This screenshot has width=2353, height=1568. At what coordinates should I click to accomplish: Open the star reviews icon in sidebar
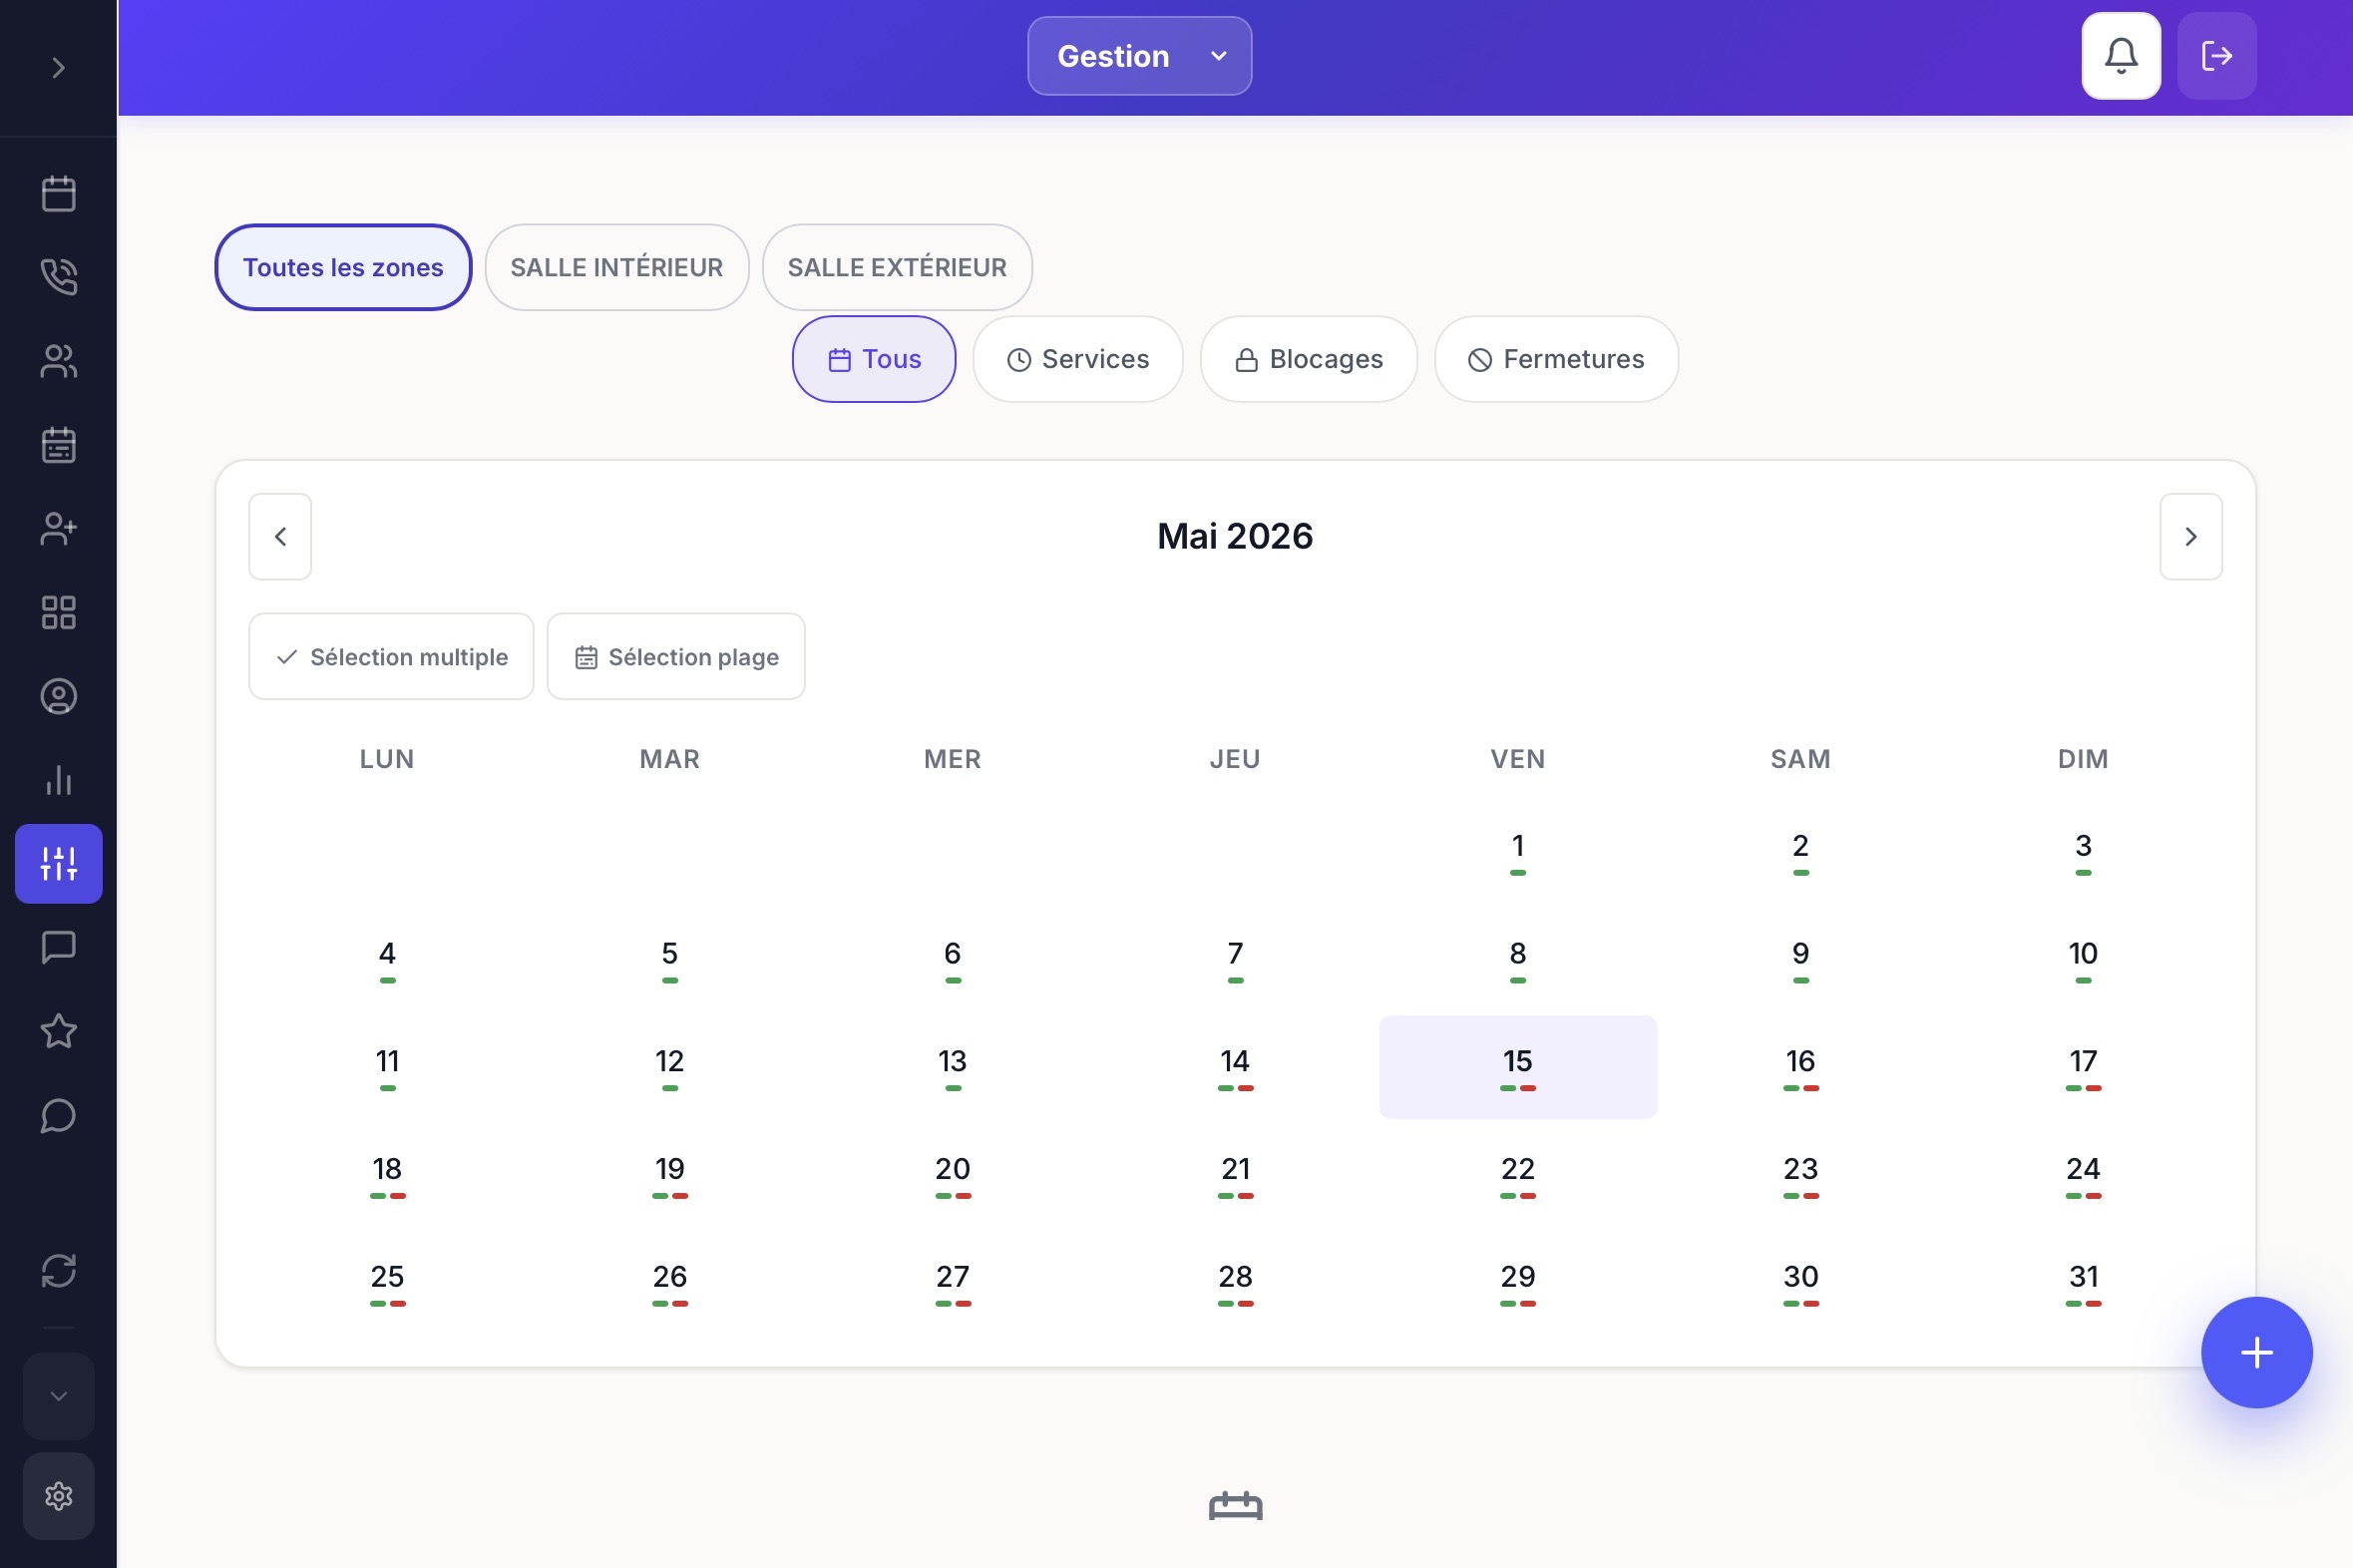[58, 1031]
